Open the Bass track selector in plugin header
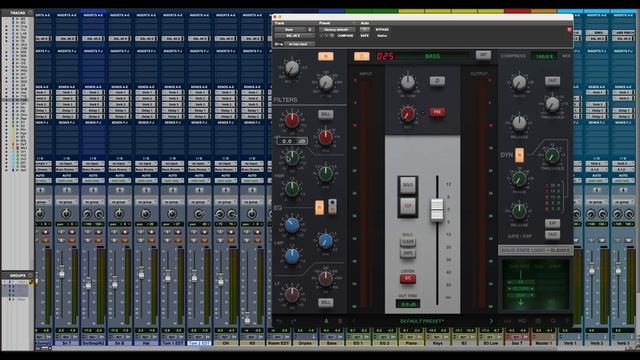The height and width of the screenshot is (360, 640). coord(289,30)
